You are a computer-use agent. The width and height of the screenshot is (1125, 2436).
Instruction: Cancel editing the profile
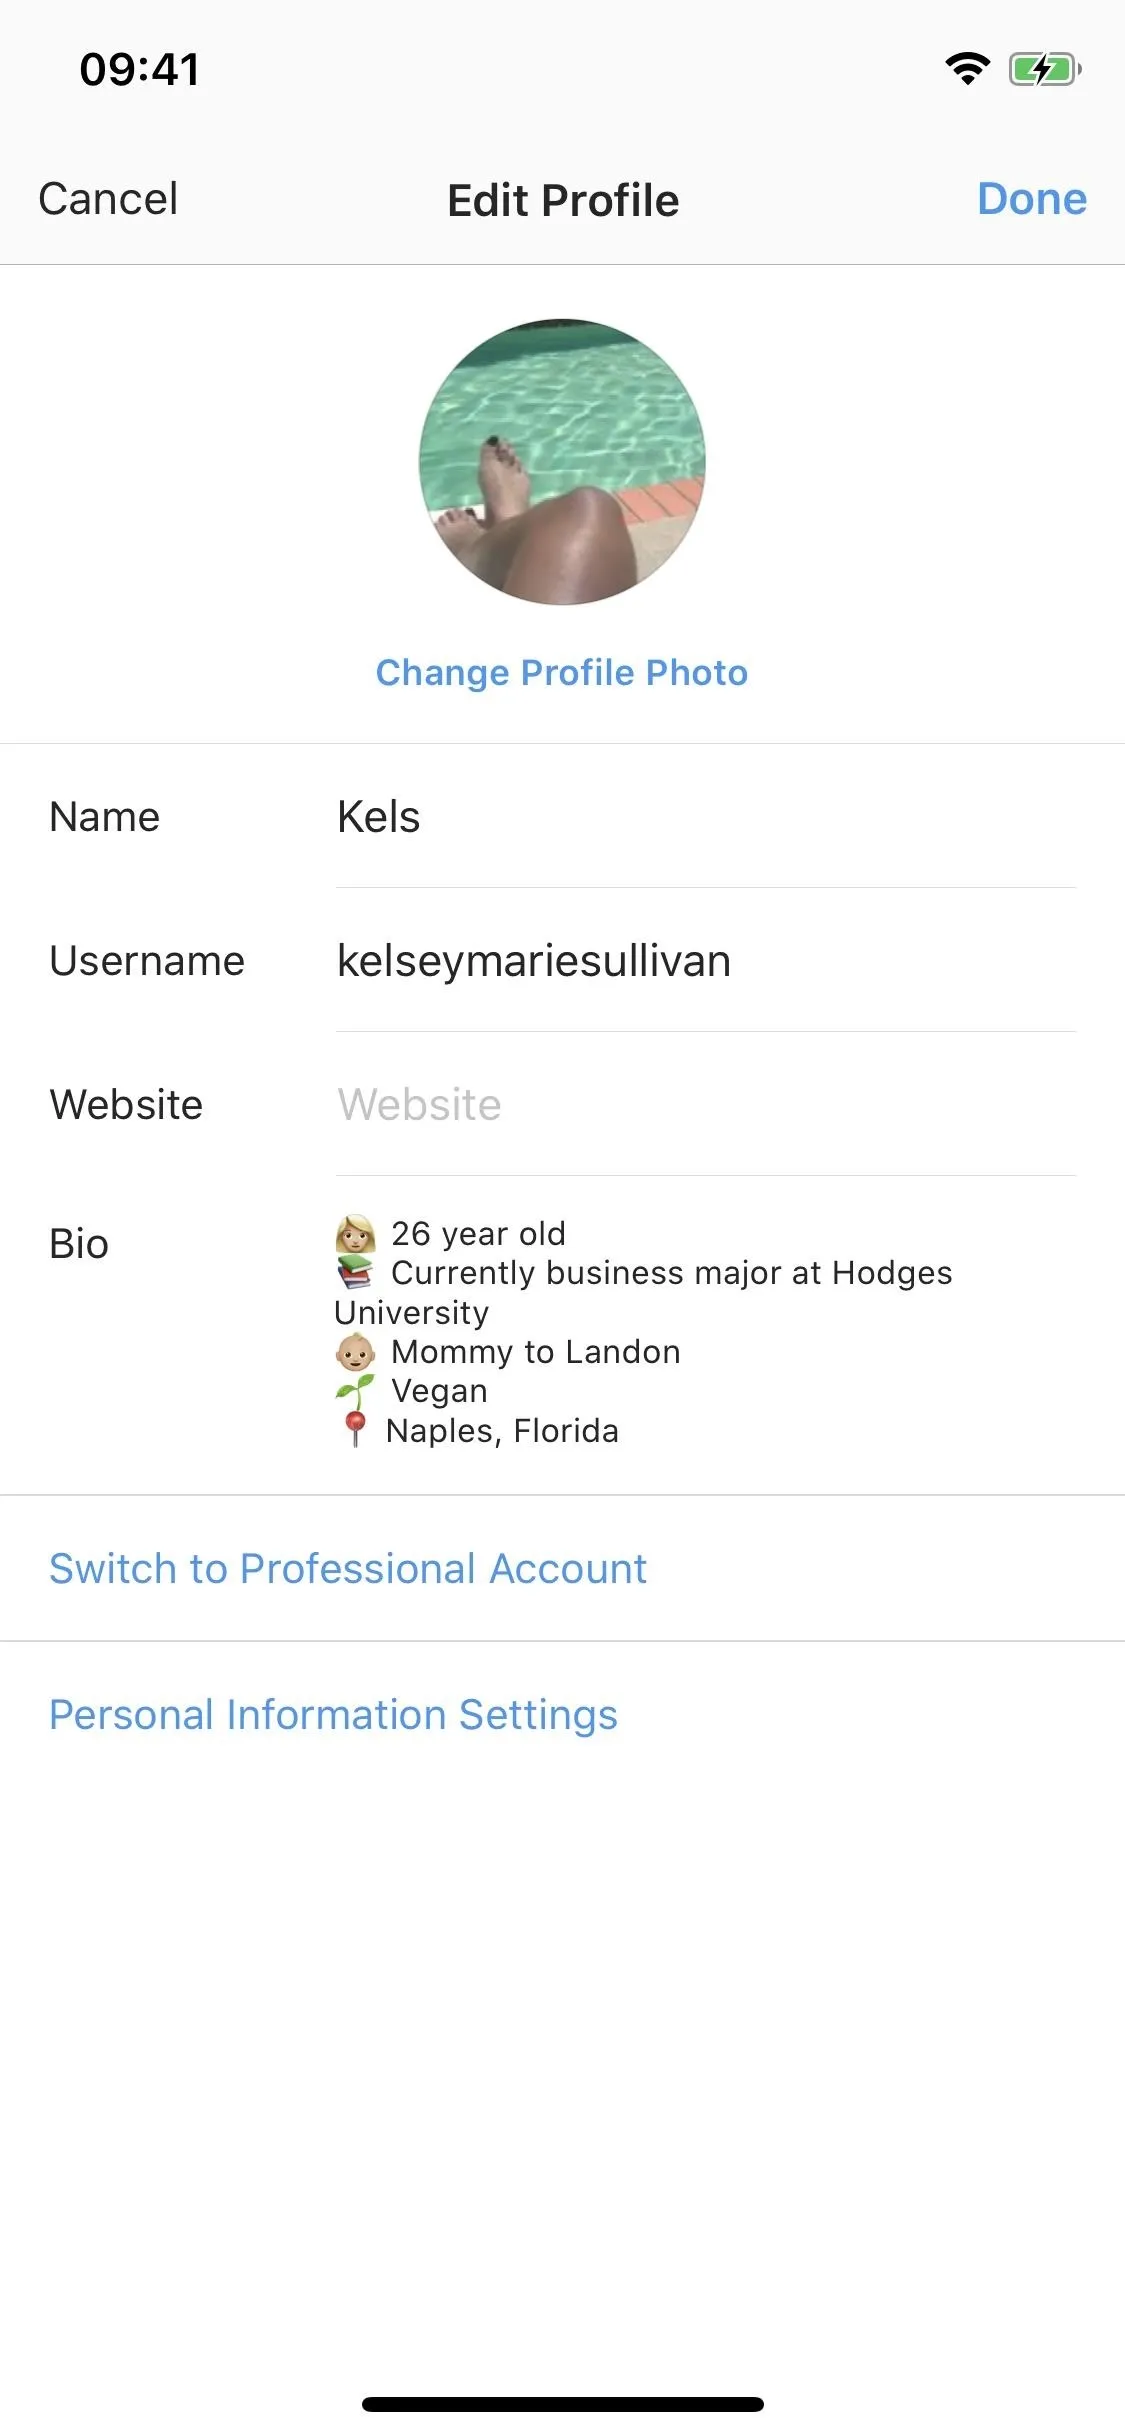click(108, 198)
